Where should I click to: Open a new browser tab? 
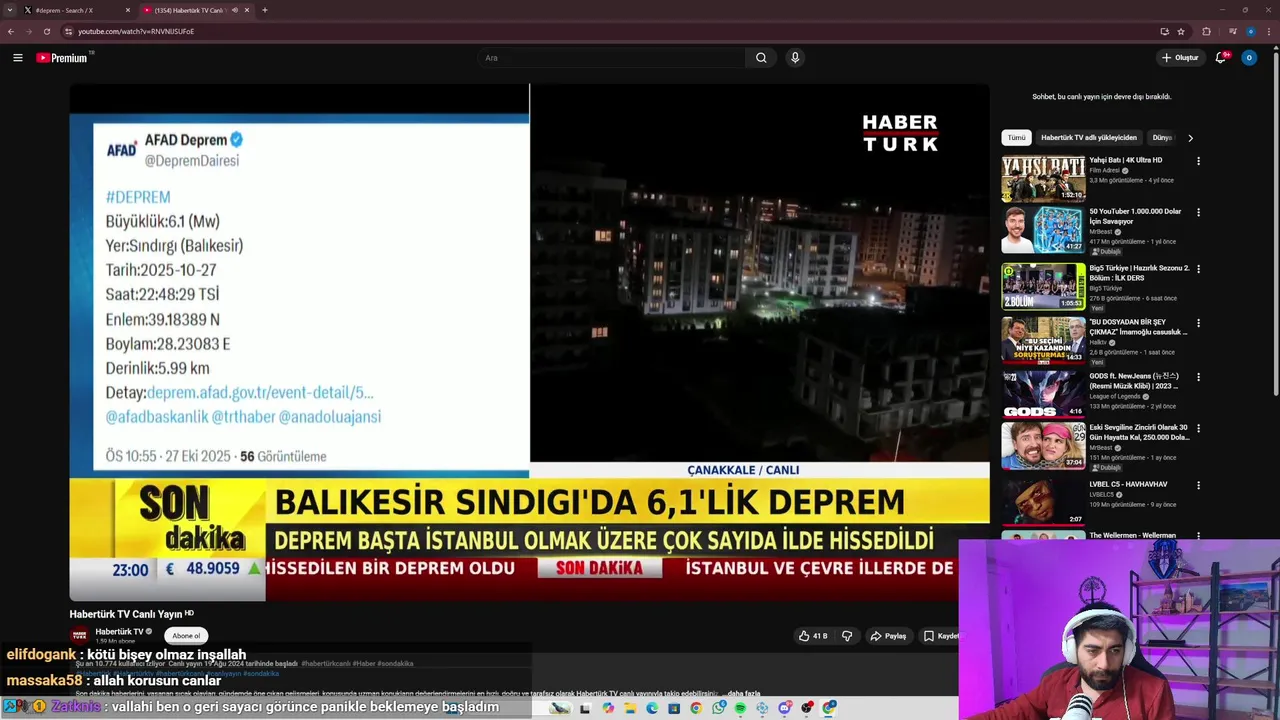click(x=265, y=10)
